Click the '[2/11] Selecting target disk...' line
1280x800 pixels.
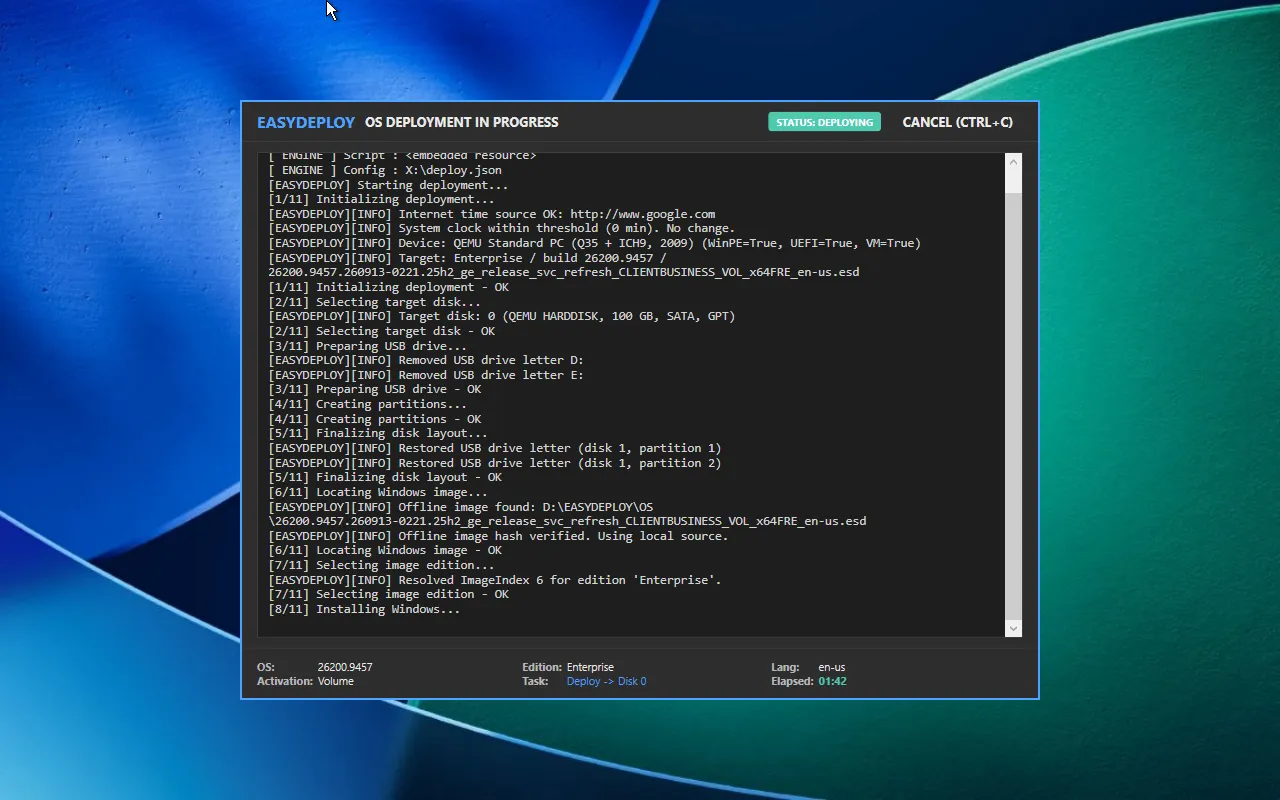tap(374, 302)
